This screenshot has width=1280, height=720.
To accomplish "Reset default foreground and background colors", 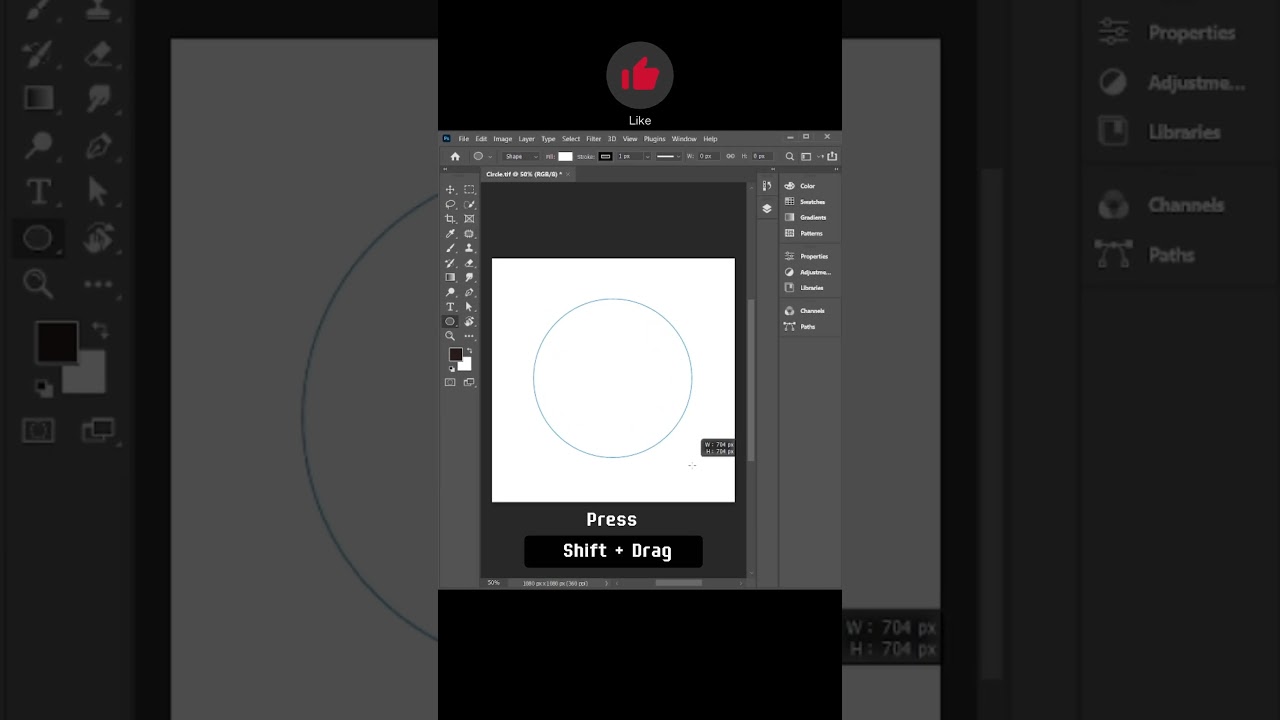I will point(451,368).
